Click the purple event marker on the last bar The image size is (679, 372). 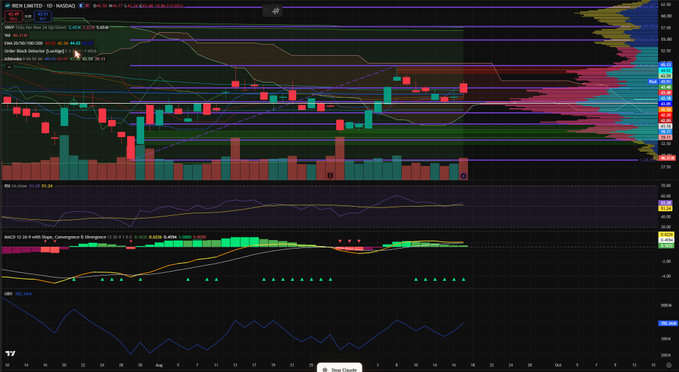coord(463,175)
